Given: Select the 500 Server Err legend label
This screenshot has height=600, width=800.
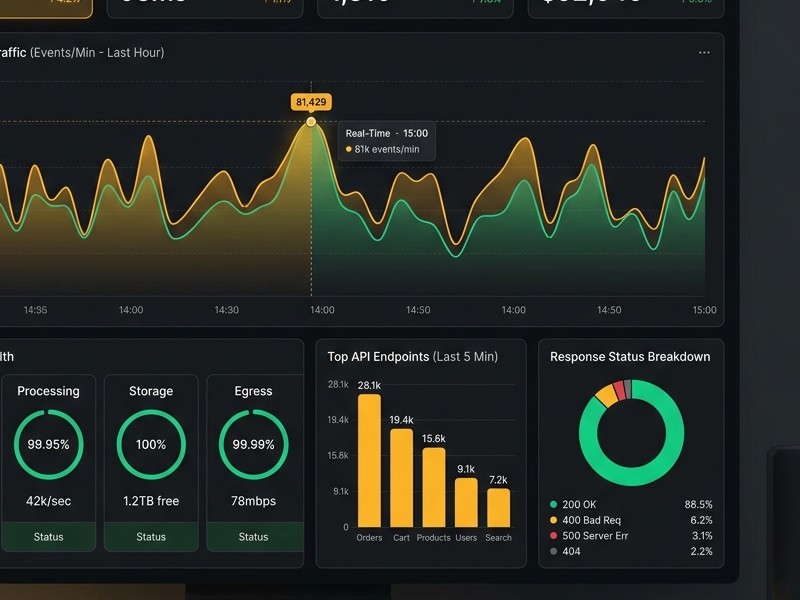Looking at the screenshot, I should coord(595,536).
